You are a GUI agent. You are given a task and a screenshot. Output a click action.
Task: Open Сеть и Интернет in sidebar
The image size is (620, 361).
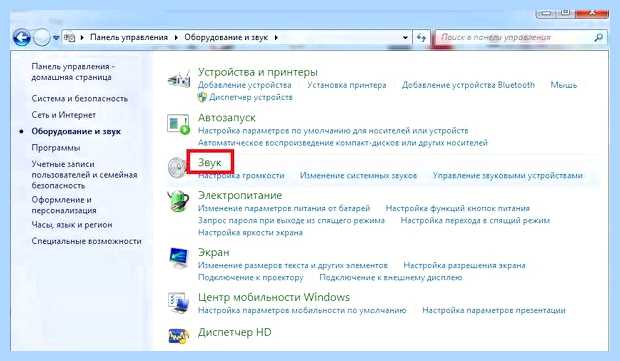coord(64,115)
